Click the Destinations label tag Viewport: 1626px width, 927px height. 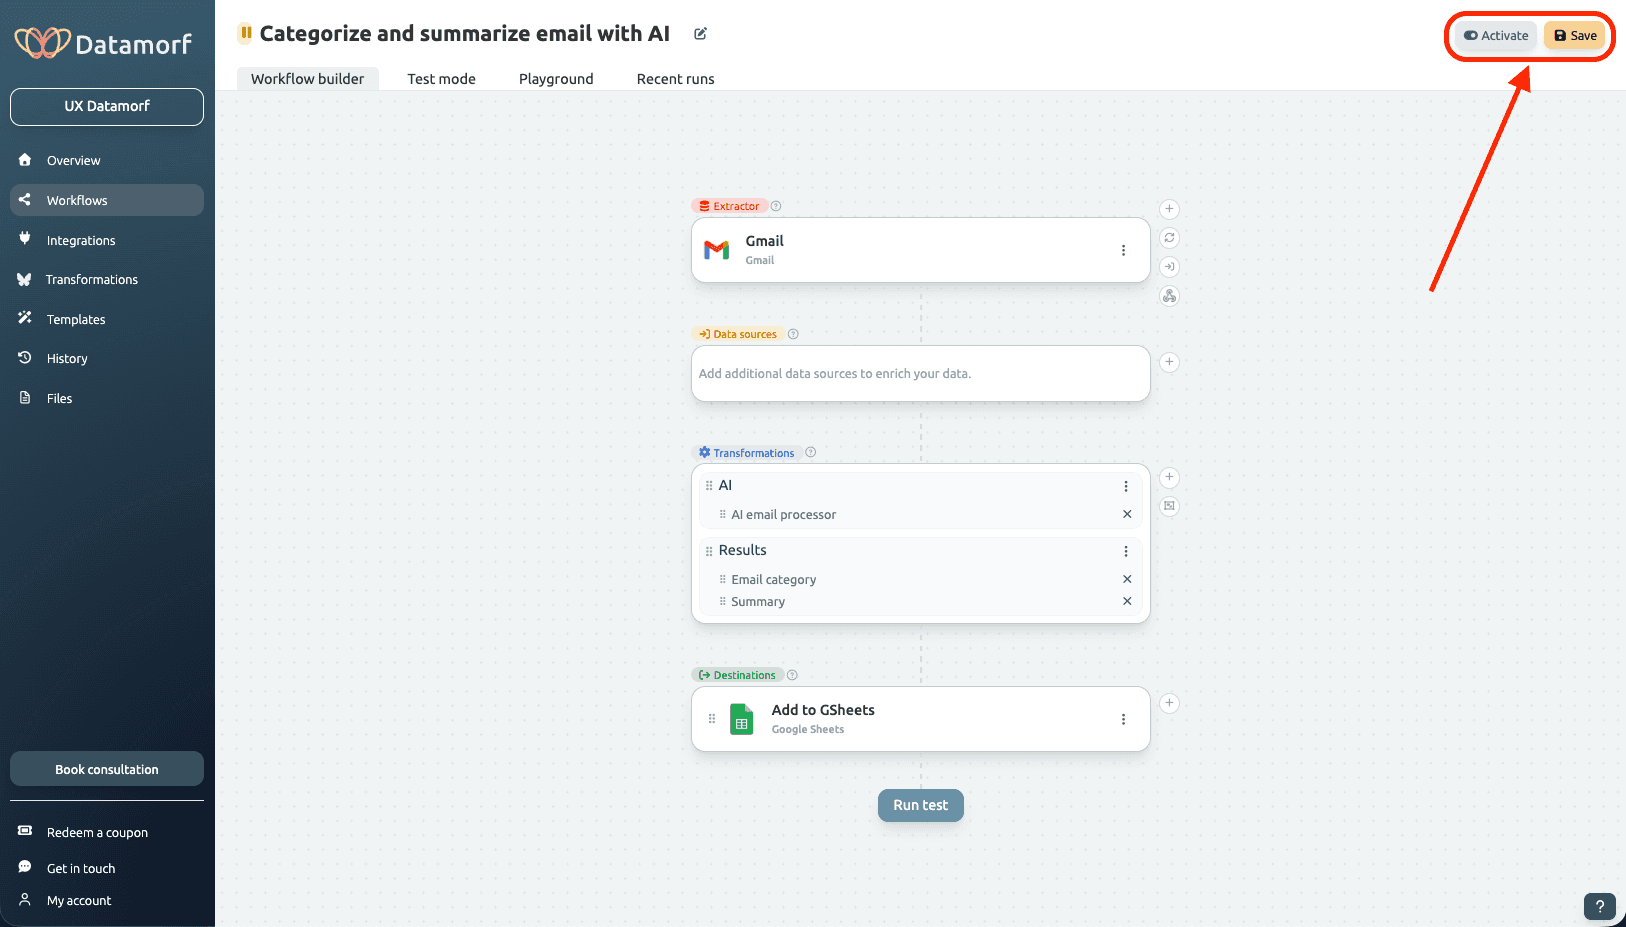738,675
